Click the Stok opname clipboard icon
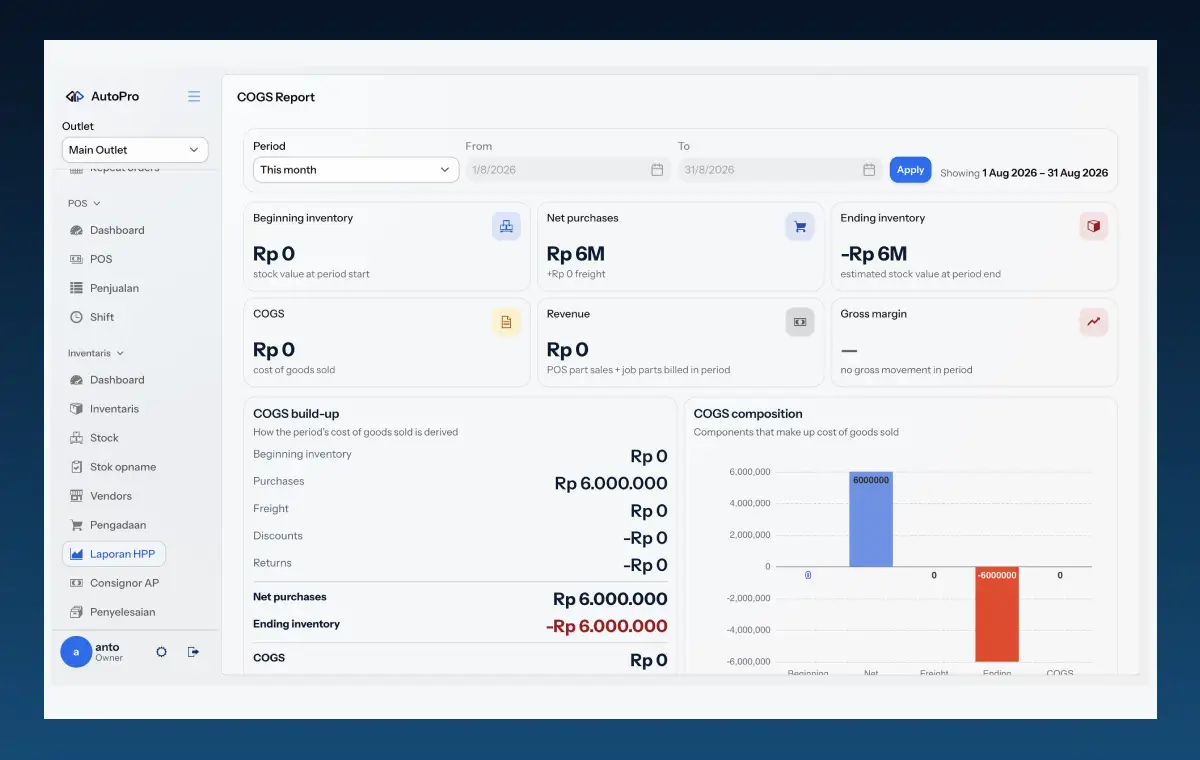The width and height of the screenshot is (1200, 760). (x=76, y=467)
